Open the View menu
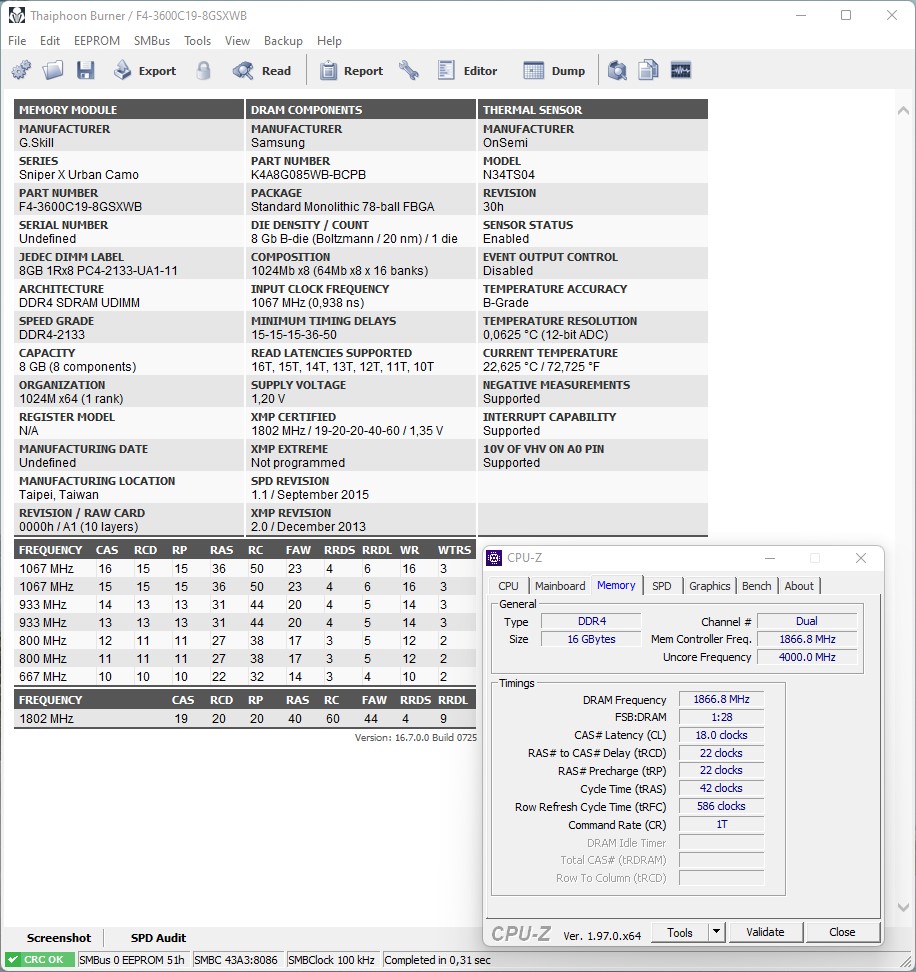This screenshot has height=972, width=916. tap(237, 41)
